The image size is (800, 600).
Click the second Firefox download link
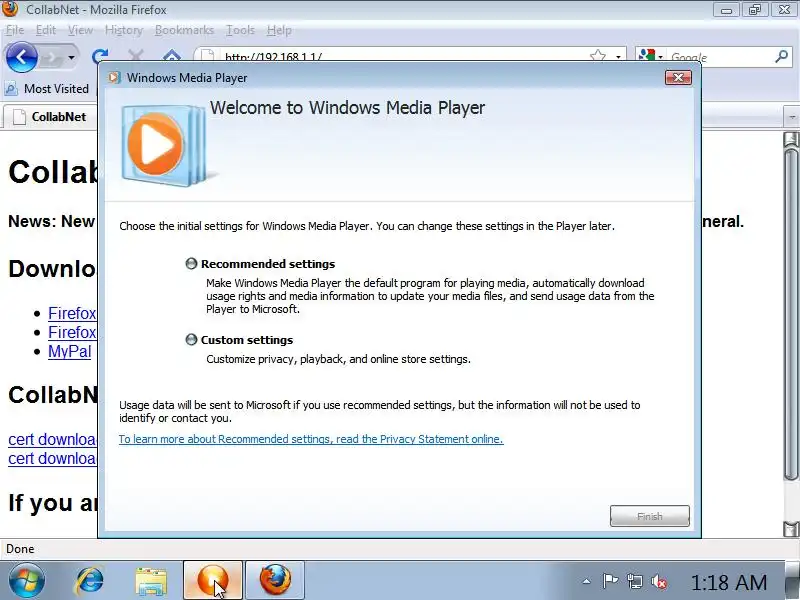click(x=72, y=332)
